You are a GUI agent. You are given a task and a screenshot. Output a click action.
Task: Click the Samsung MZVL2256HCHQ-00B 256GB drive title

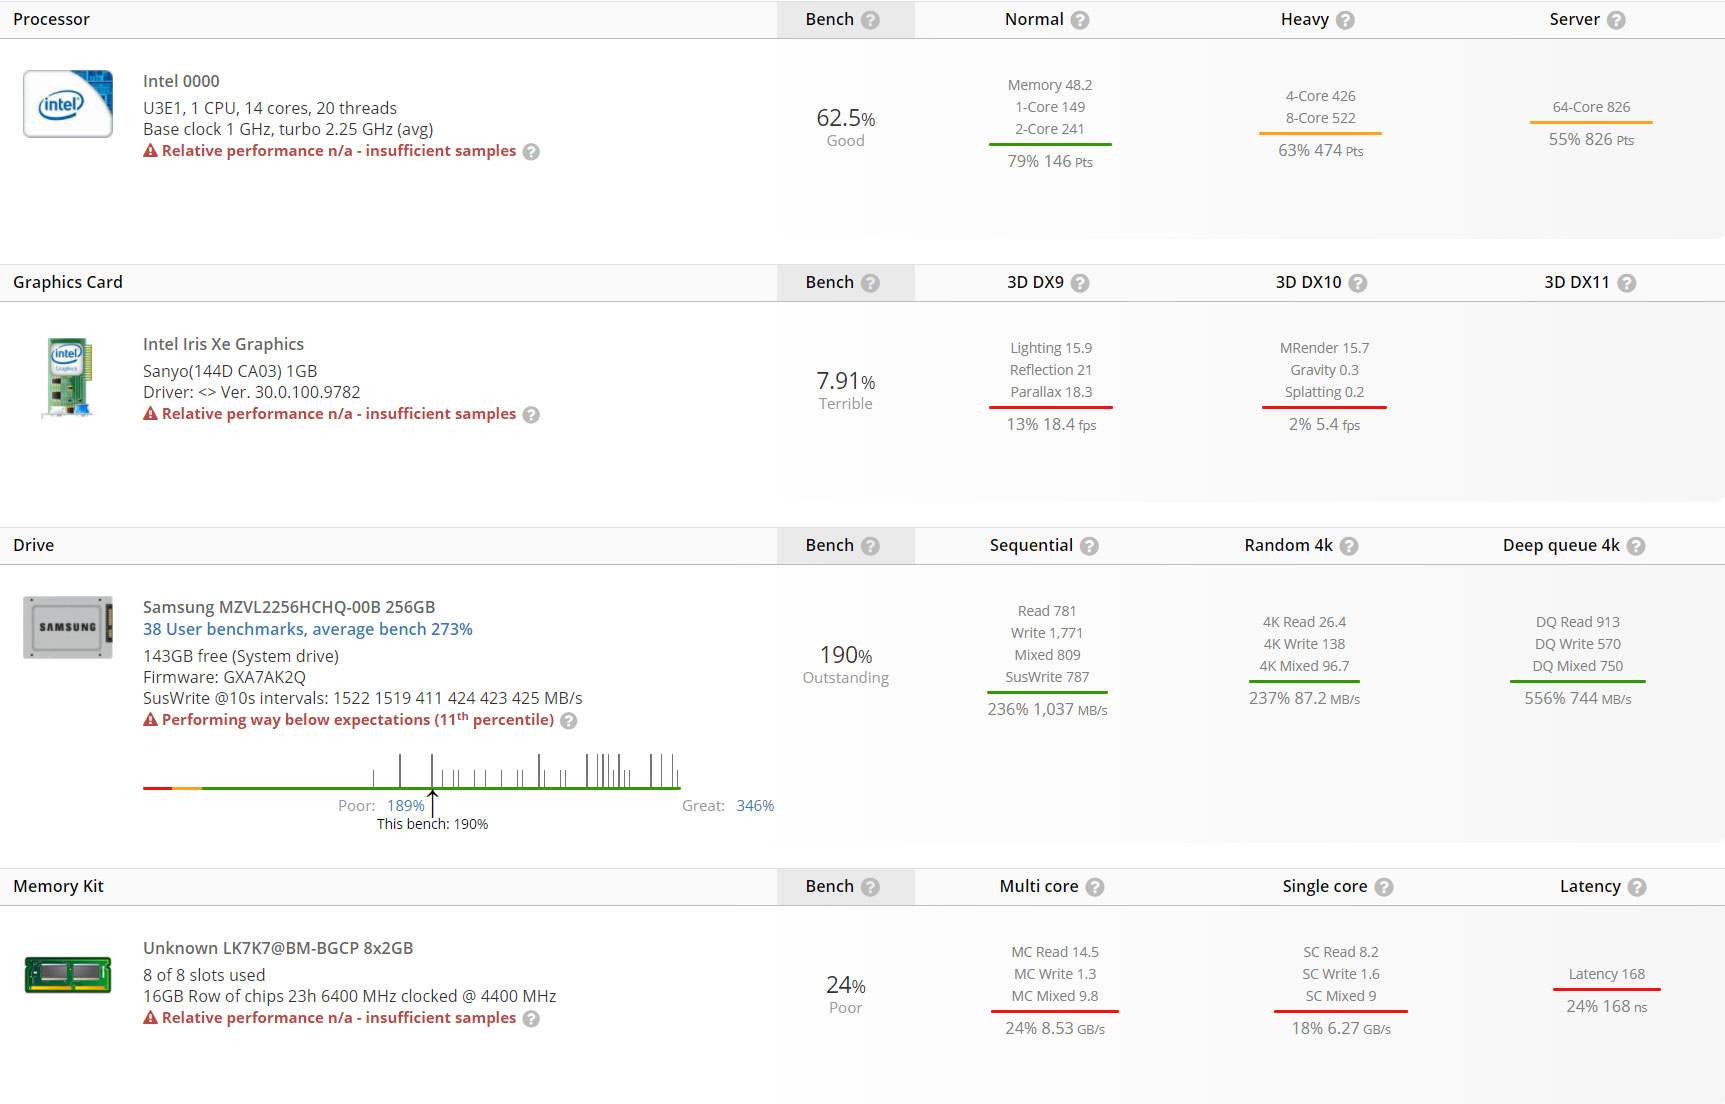click(x=289, y=607)
